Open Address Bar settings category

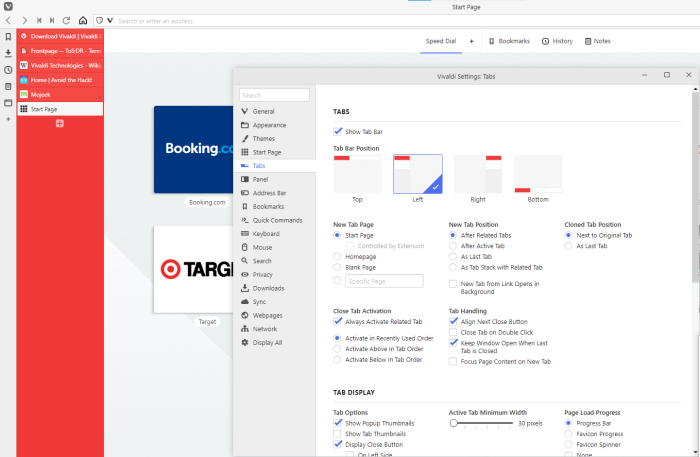pos(269,193)
